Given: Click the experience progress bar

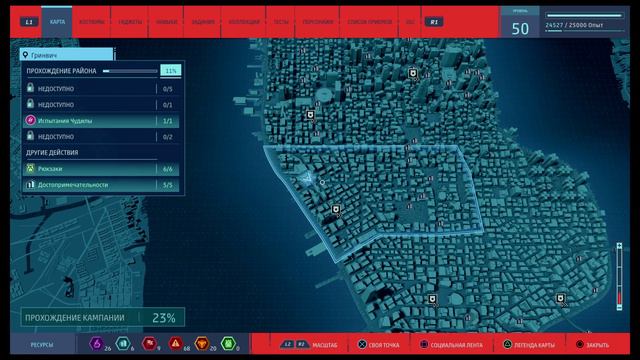Looking at the screenshot, I should [x=584, y=16].
